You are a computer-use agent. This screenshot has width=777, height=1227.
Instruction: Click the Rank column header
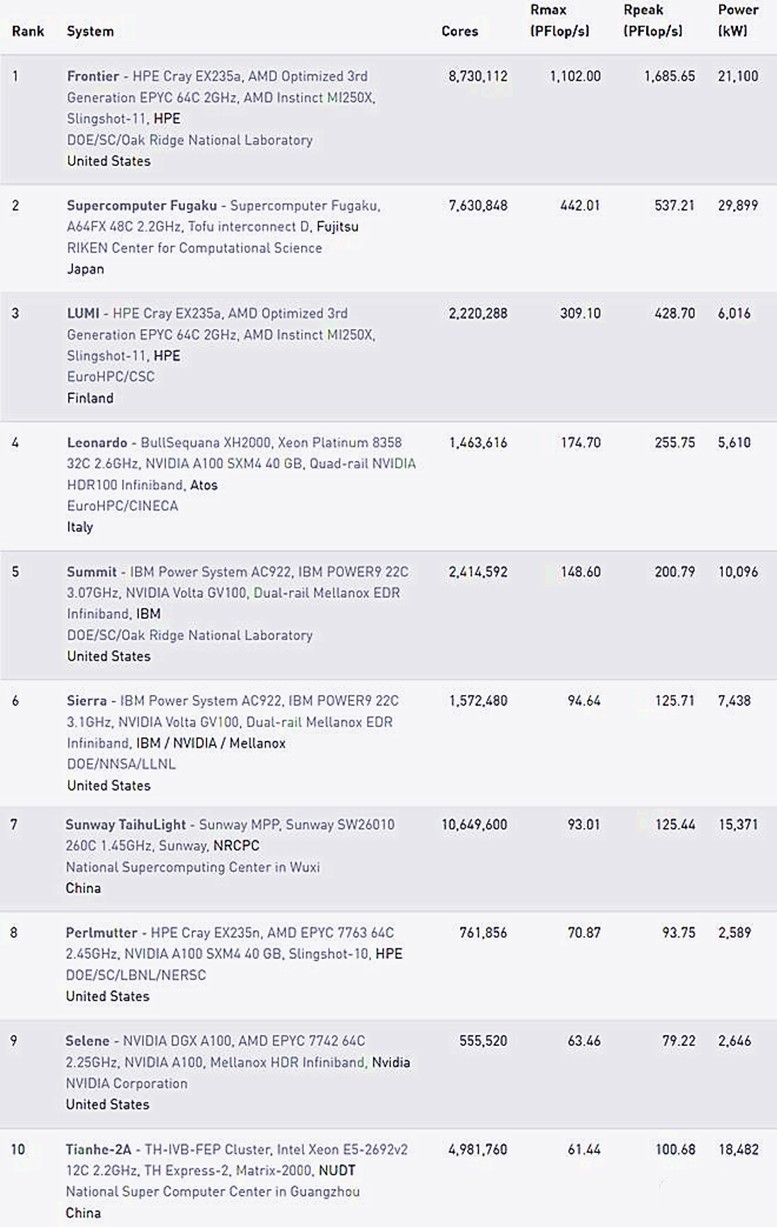click(x=28, y=31)
